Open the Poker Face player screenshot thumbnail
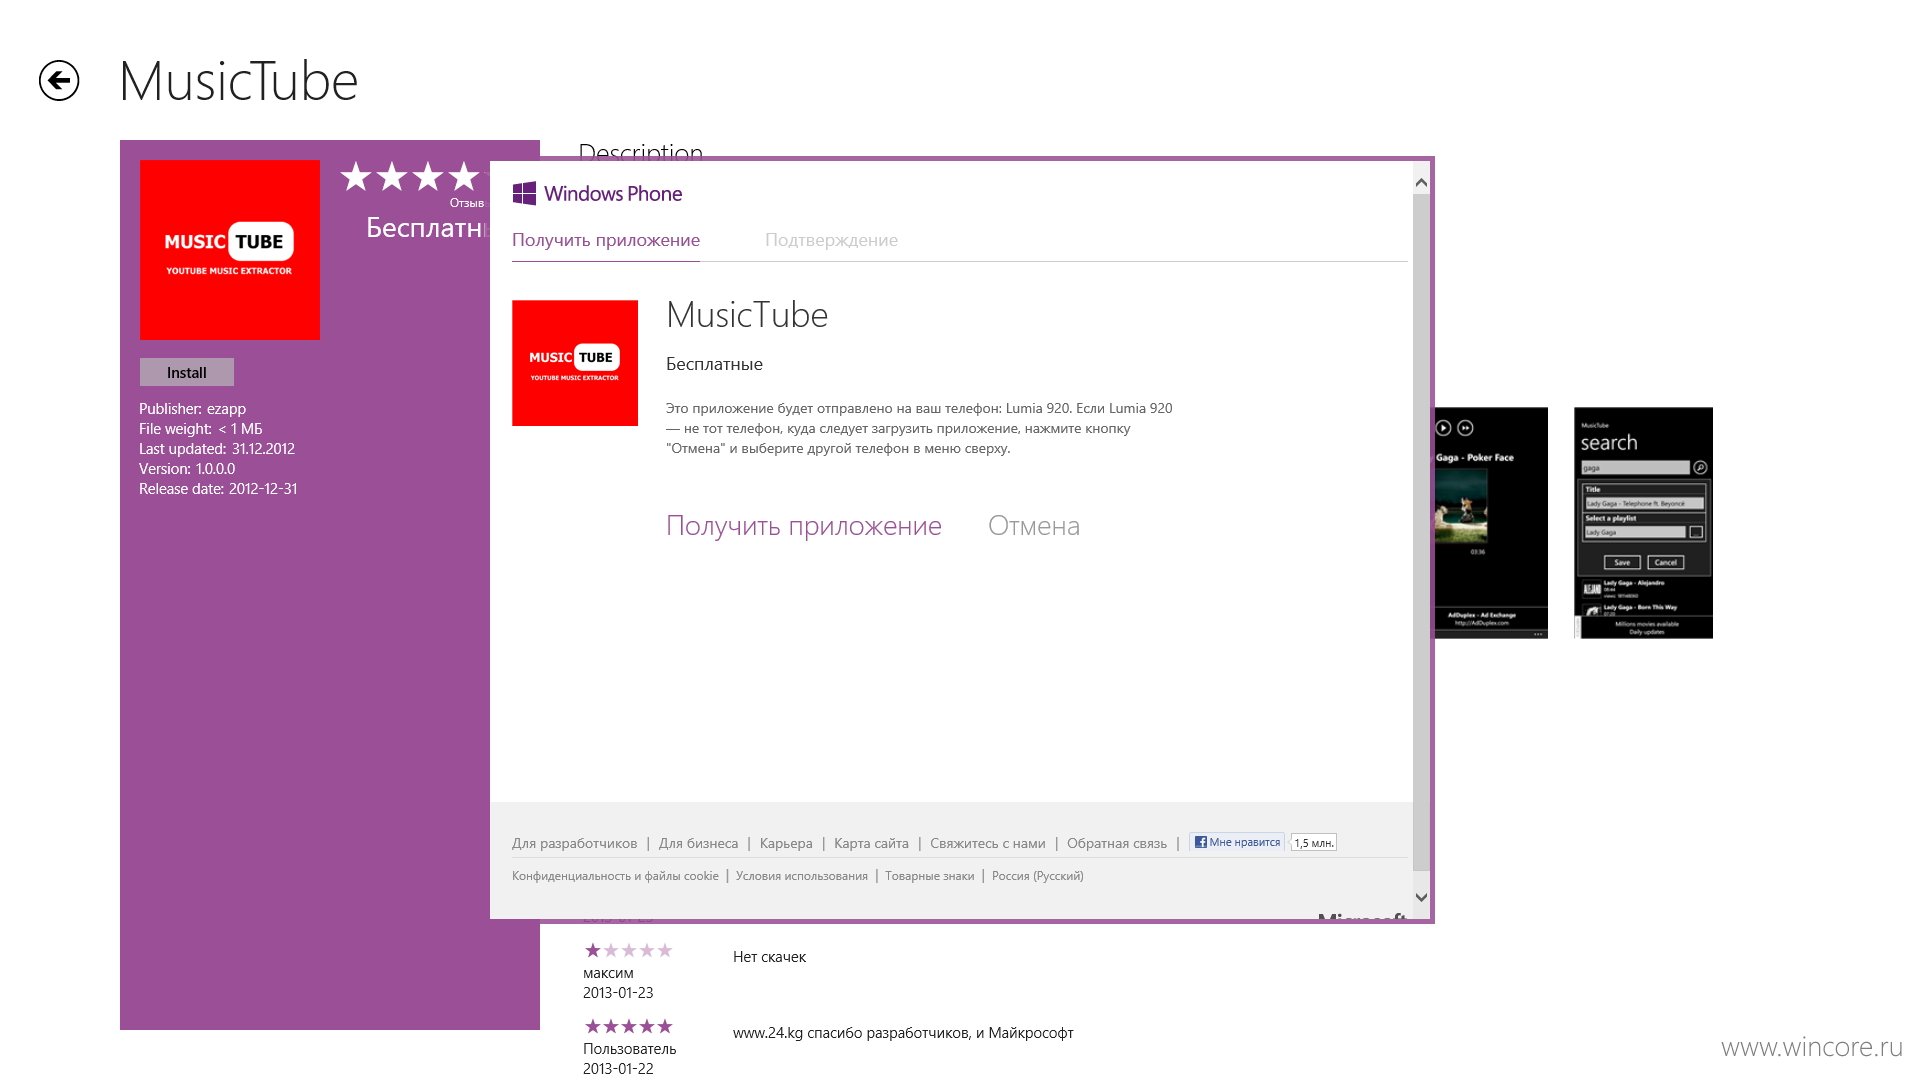Screen dimensions: 1920x1080 pyautogui.click(x=1491, y=522)
